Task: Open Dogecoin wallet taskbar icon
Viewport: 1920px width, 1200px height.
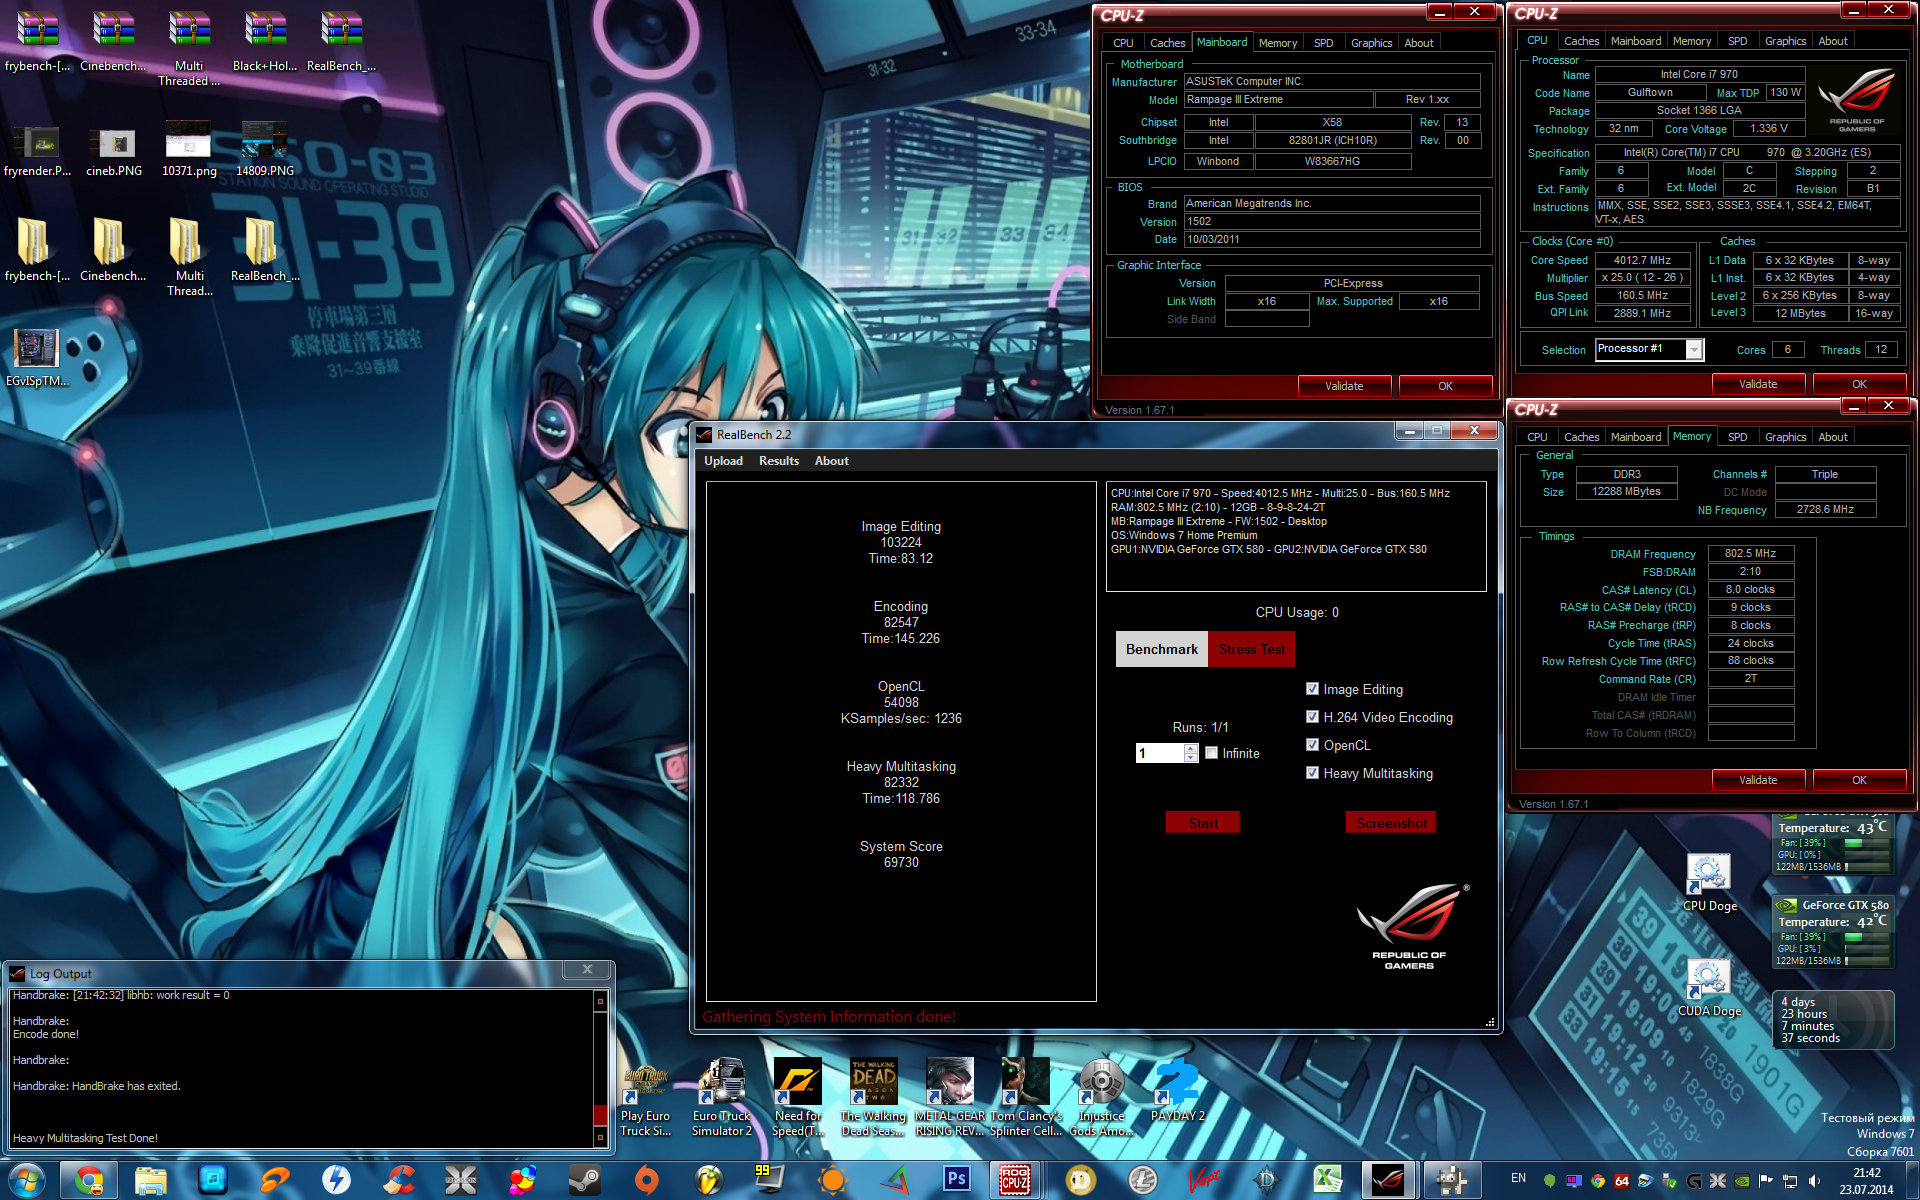Action: (x=1080, y=1181)
